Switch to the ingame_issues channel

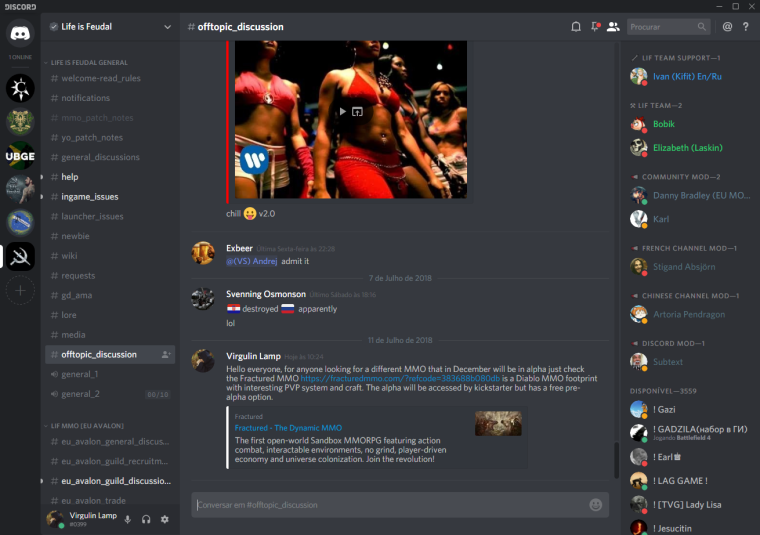(x=110, y=197)
